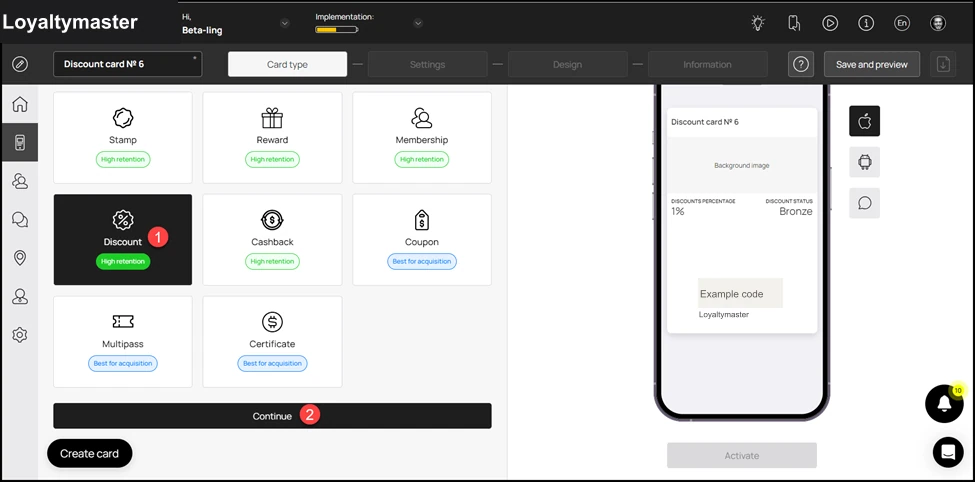Open the customers icon in sidebar
Image resolution: width=975 pixels, height=482 pixels.
[x=20, y=181]
